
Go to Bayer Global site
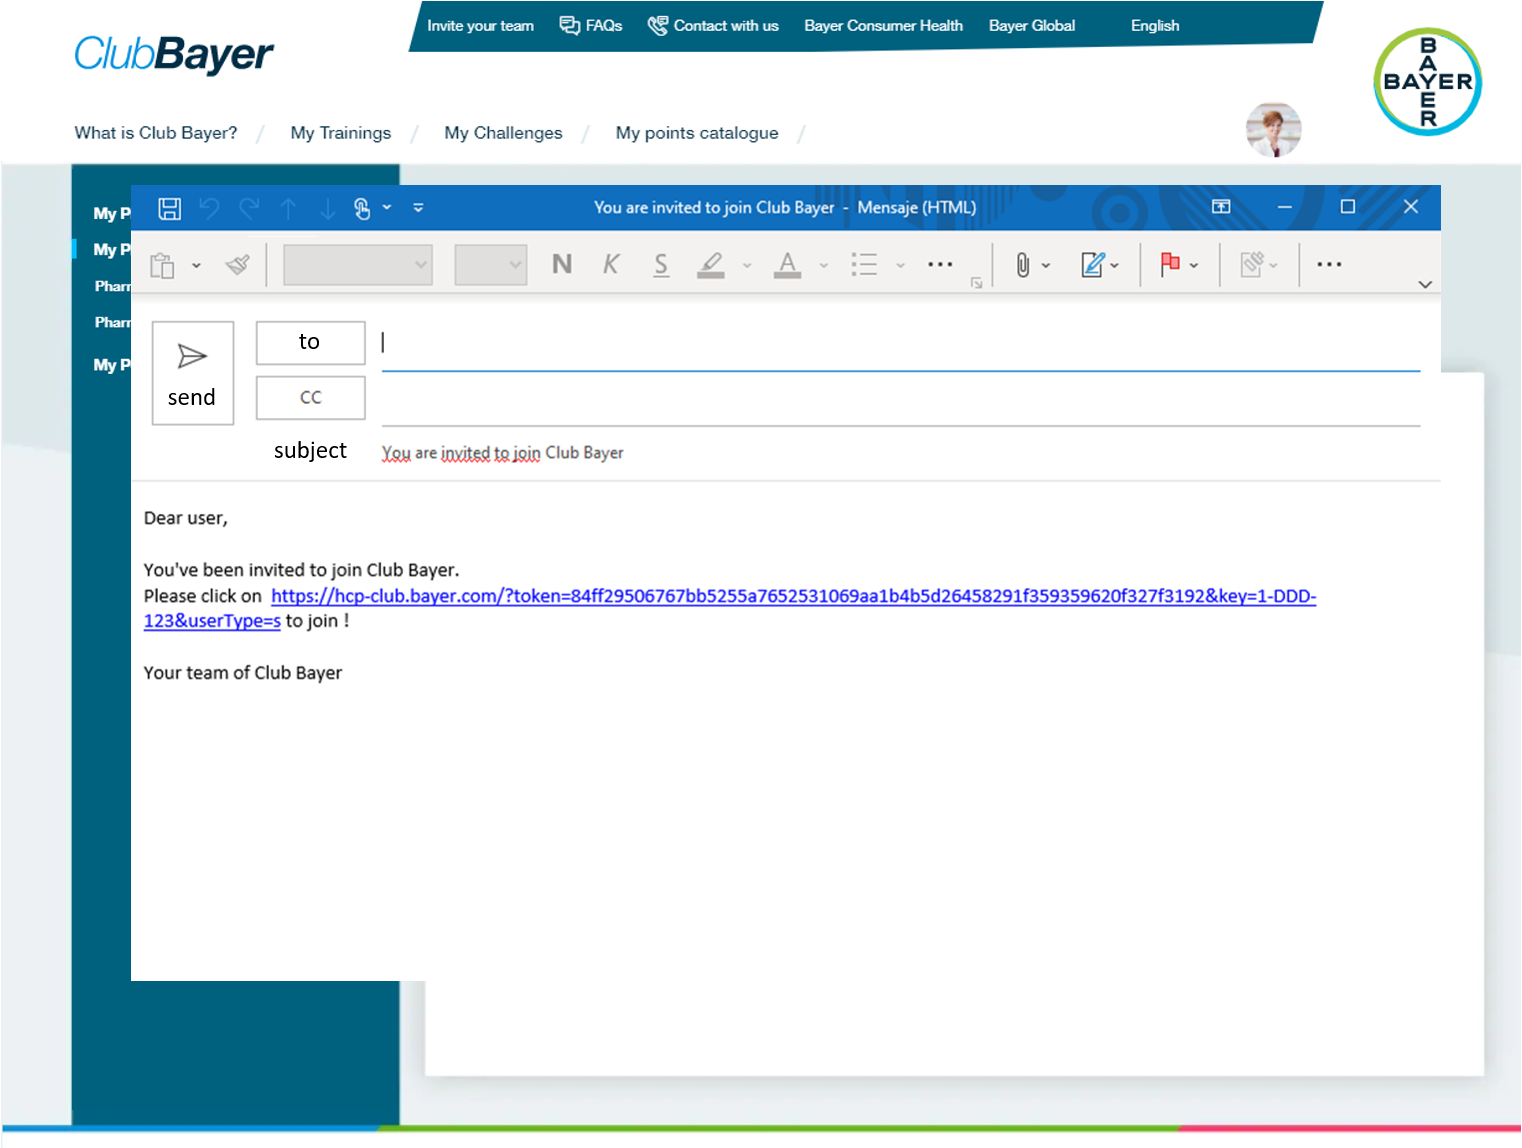tap(1032, 26)
